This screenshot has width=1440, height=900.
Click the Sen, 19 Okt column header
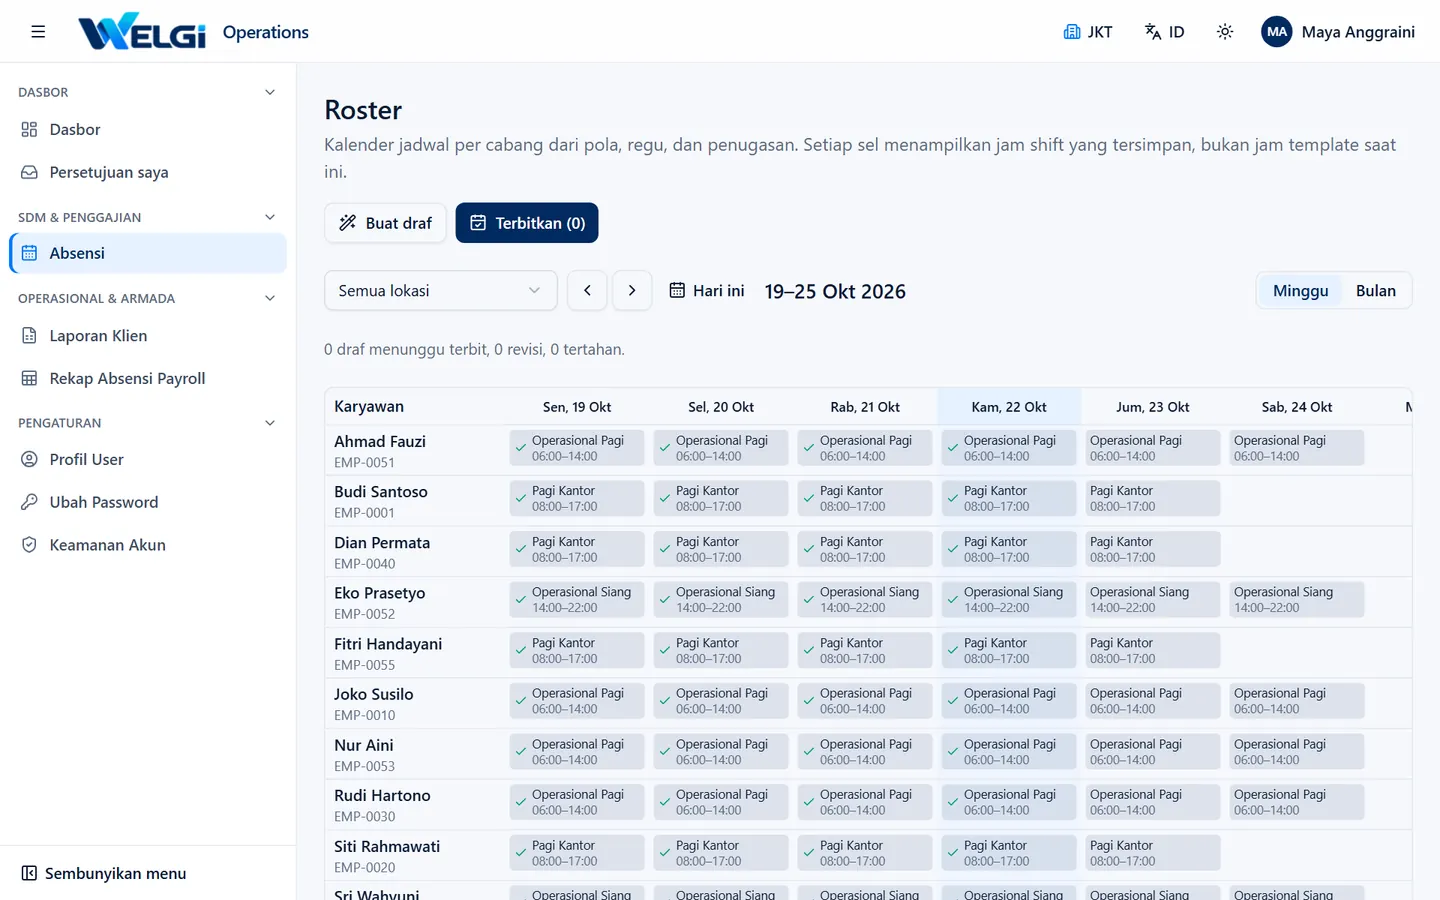pyautogui.click(x=577, y=407)
